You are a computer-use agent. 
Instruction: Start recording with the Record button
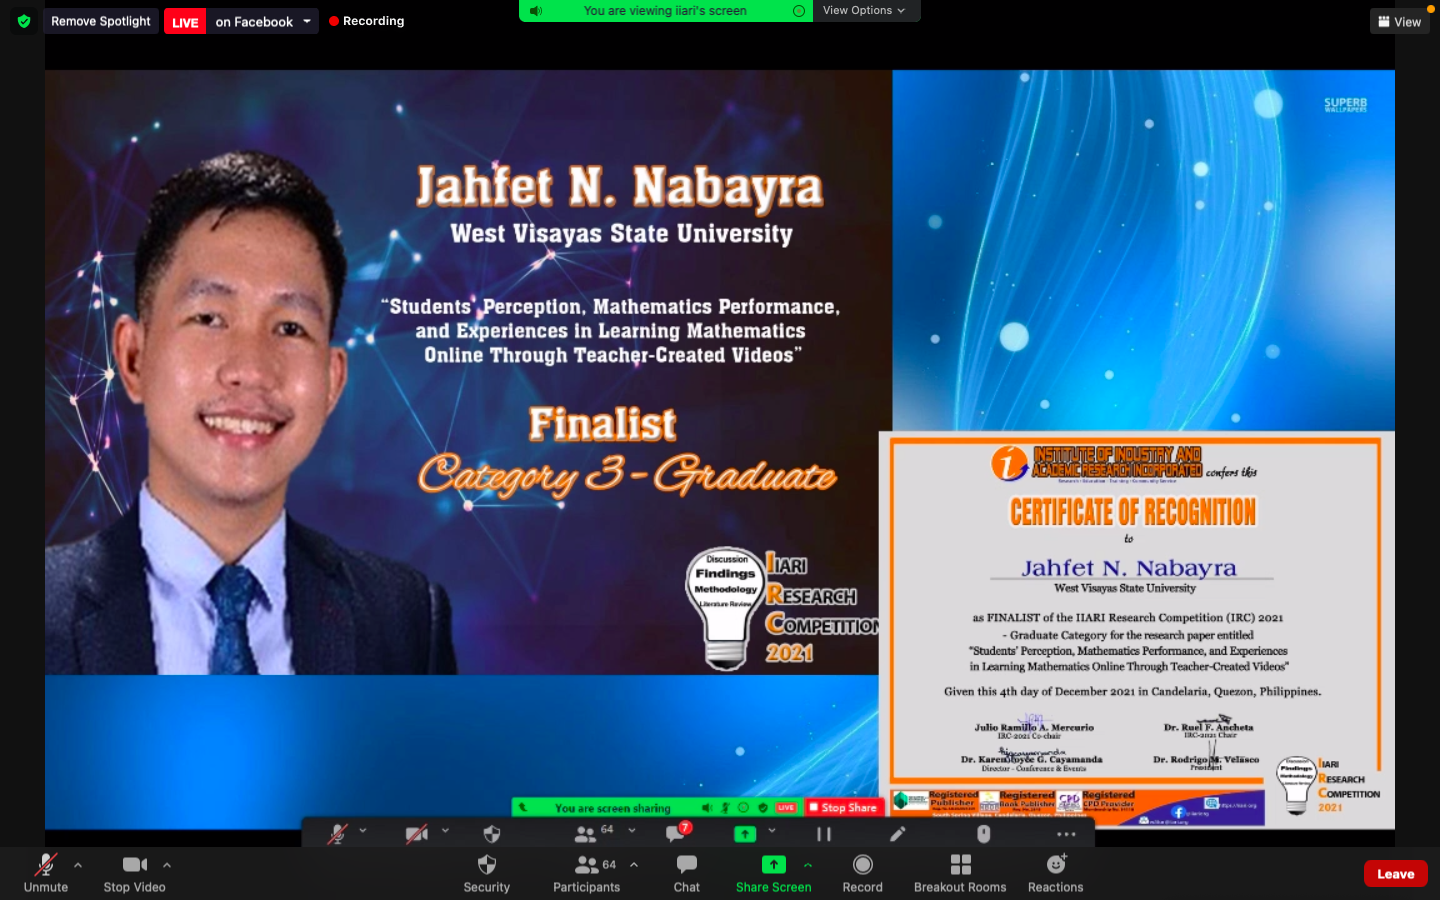click(862, 865)
